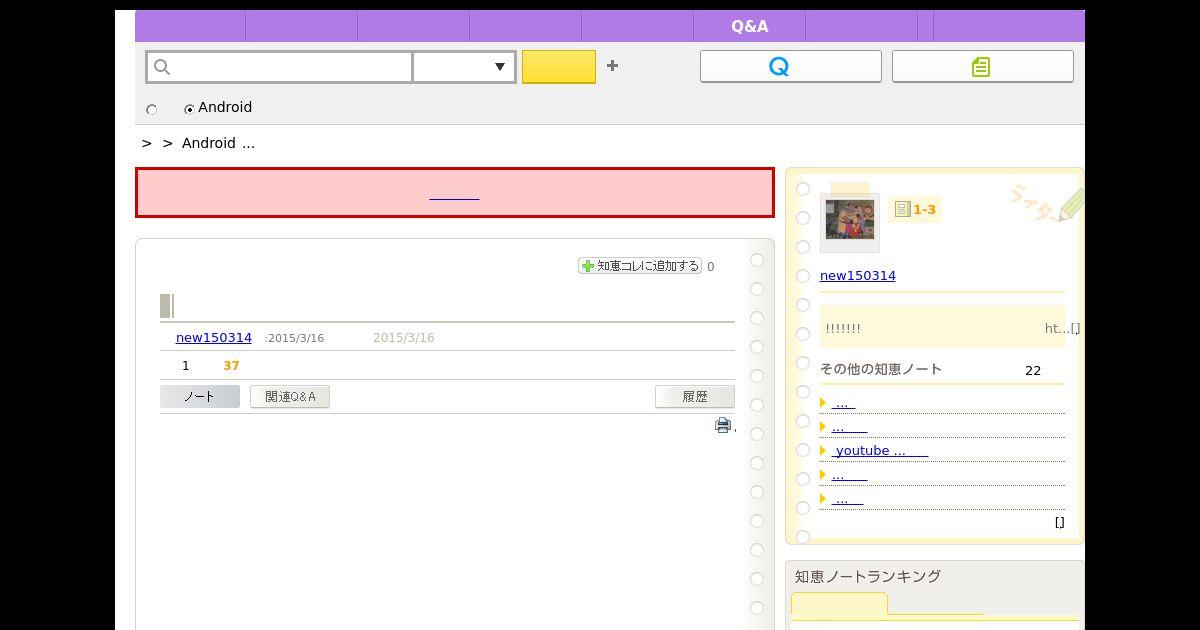
Task: Click the ':2015/3/16' date next to the author
Action: (x=294, y=338)
